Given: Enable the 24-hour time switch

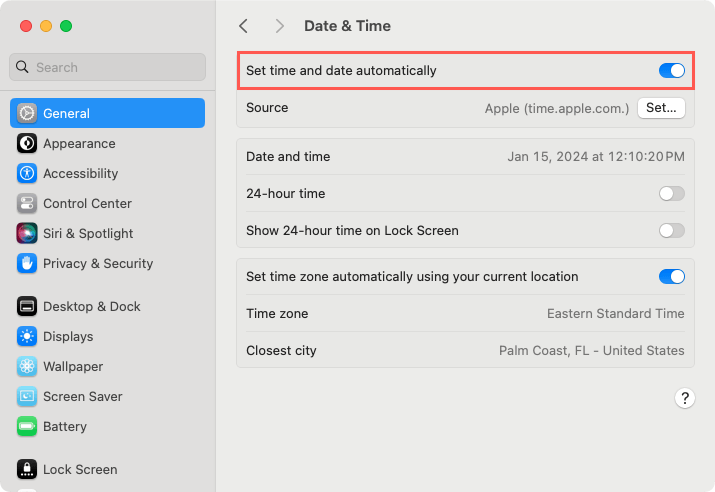Looking at the screenshot, I should pos(671,193).
